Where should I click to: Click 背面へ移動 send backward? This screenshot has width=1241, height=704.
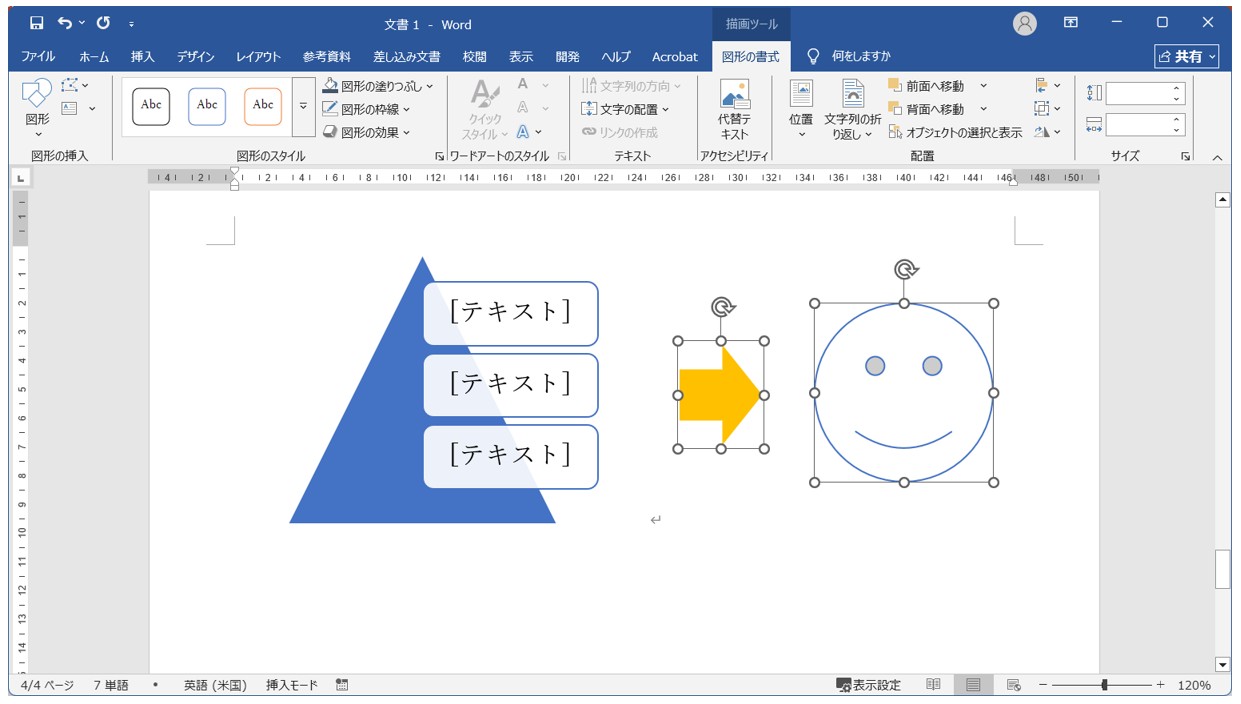click(927, 109)
